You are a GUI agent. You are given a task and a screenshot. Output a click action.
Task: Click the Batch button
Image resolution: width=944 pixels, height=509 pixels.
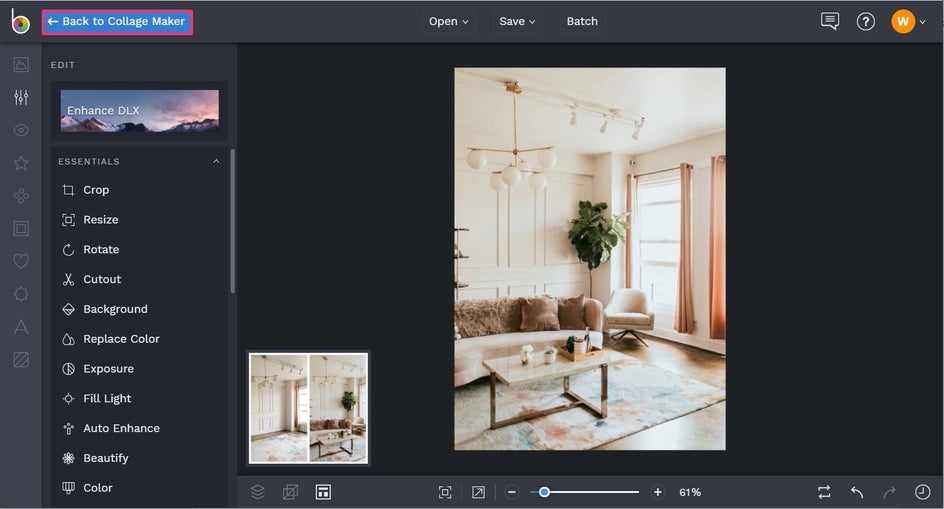point(582,21)
